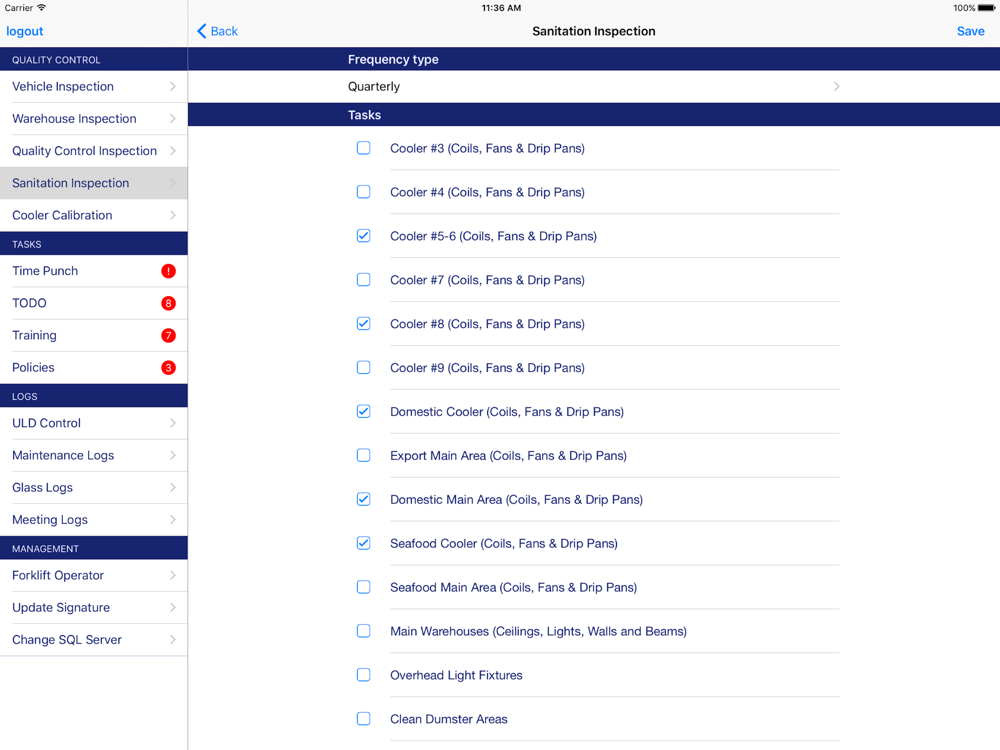1000x750 pixels.
Task: Open ULD Control logs
Action: [94, 423]
